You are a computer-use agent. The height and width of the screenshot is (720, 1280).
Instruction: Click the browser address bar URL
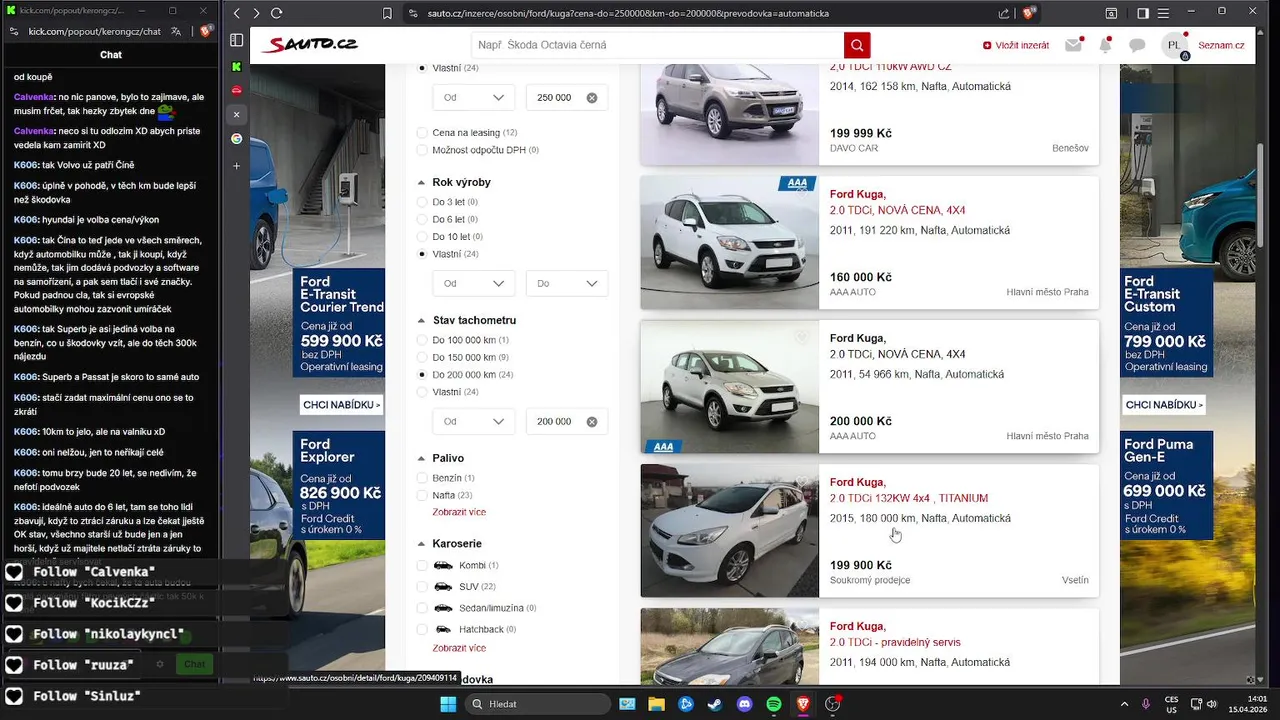coord(628,13)
